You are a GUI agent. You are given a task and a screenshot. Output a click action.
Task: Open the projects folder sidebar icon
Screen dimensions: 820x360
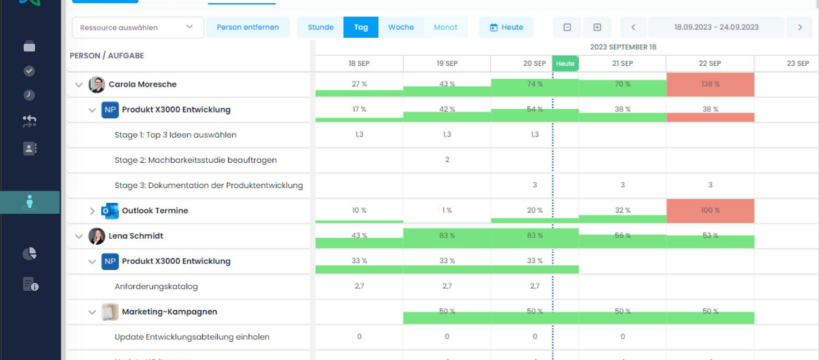point(29,46)
